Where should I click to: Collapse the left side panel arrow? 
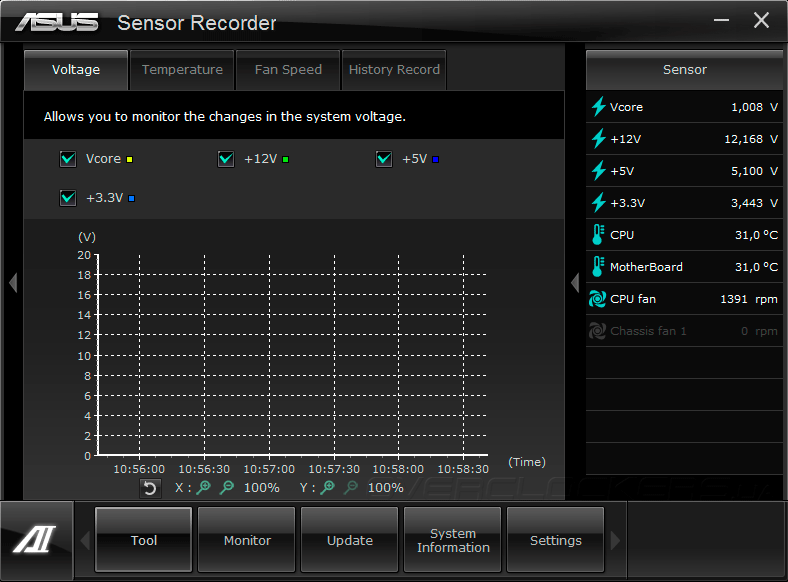pos(13,282)
